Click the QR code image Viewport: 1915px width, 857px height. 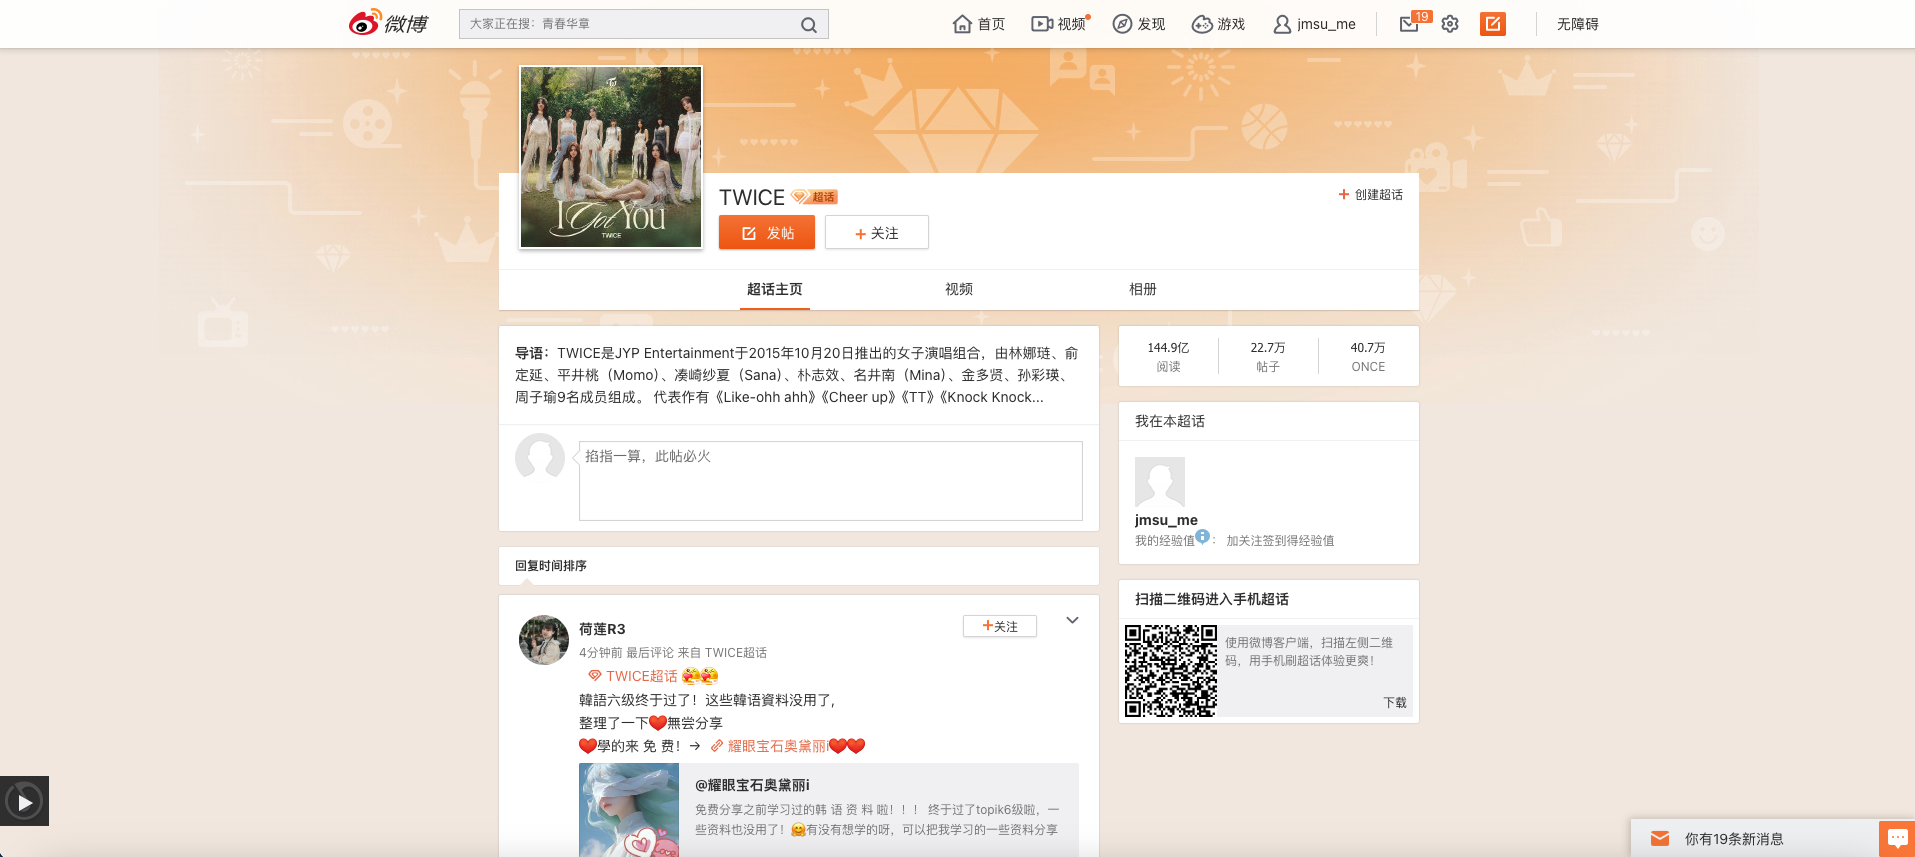[x=1171, y=671]
